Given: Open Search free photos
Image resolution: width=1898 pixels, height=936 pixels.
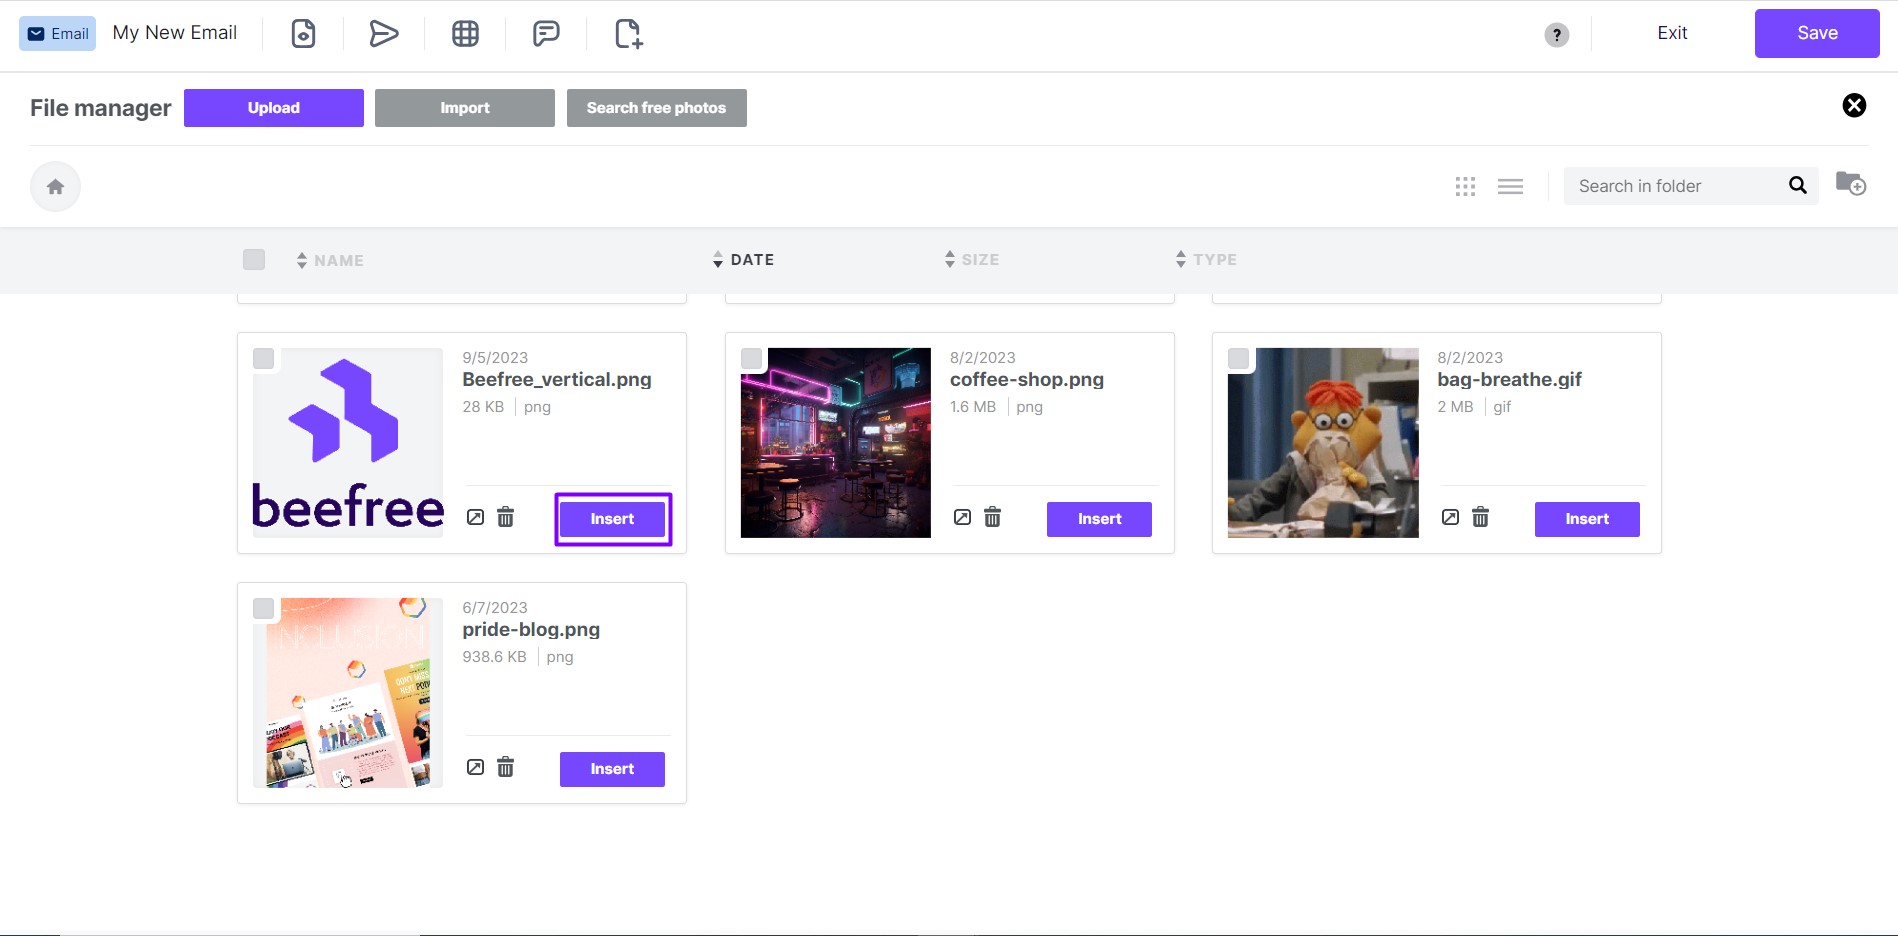Looking at the screenshot, I should pos(657,108).
